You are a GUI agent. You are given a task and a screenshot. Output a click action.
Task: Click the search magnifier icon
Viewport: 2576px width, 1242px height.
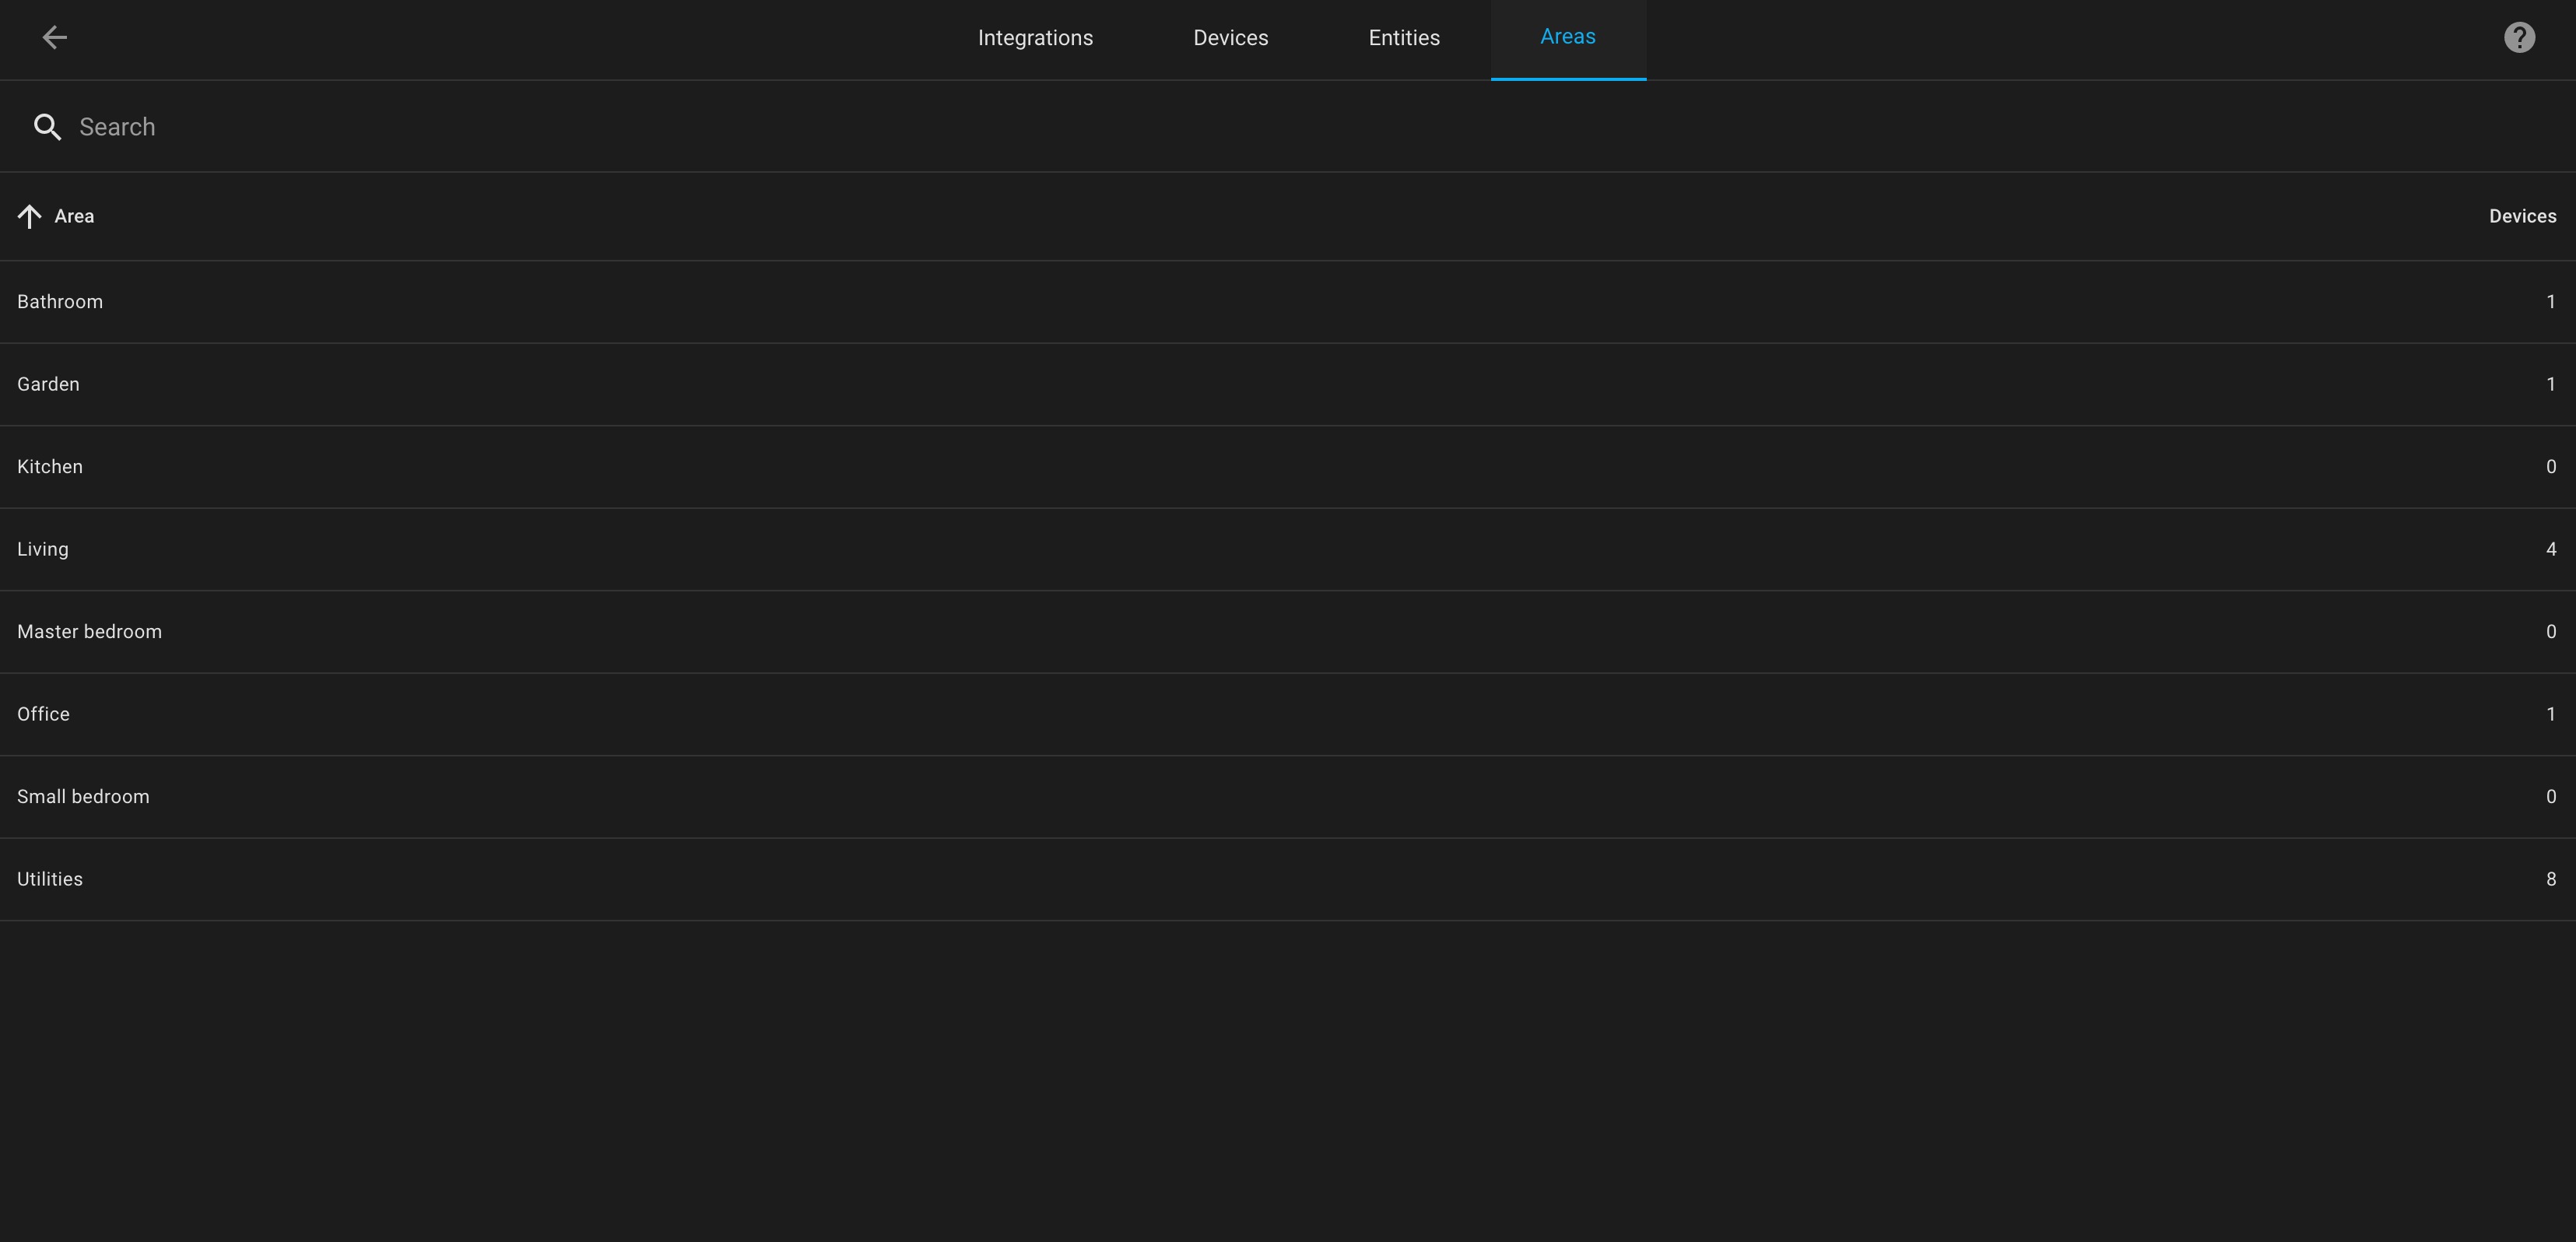pos(47,127)
